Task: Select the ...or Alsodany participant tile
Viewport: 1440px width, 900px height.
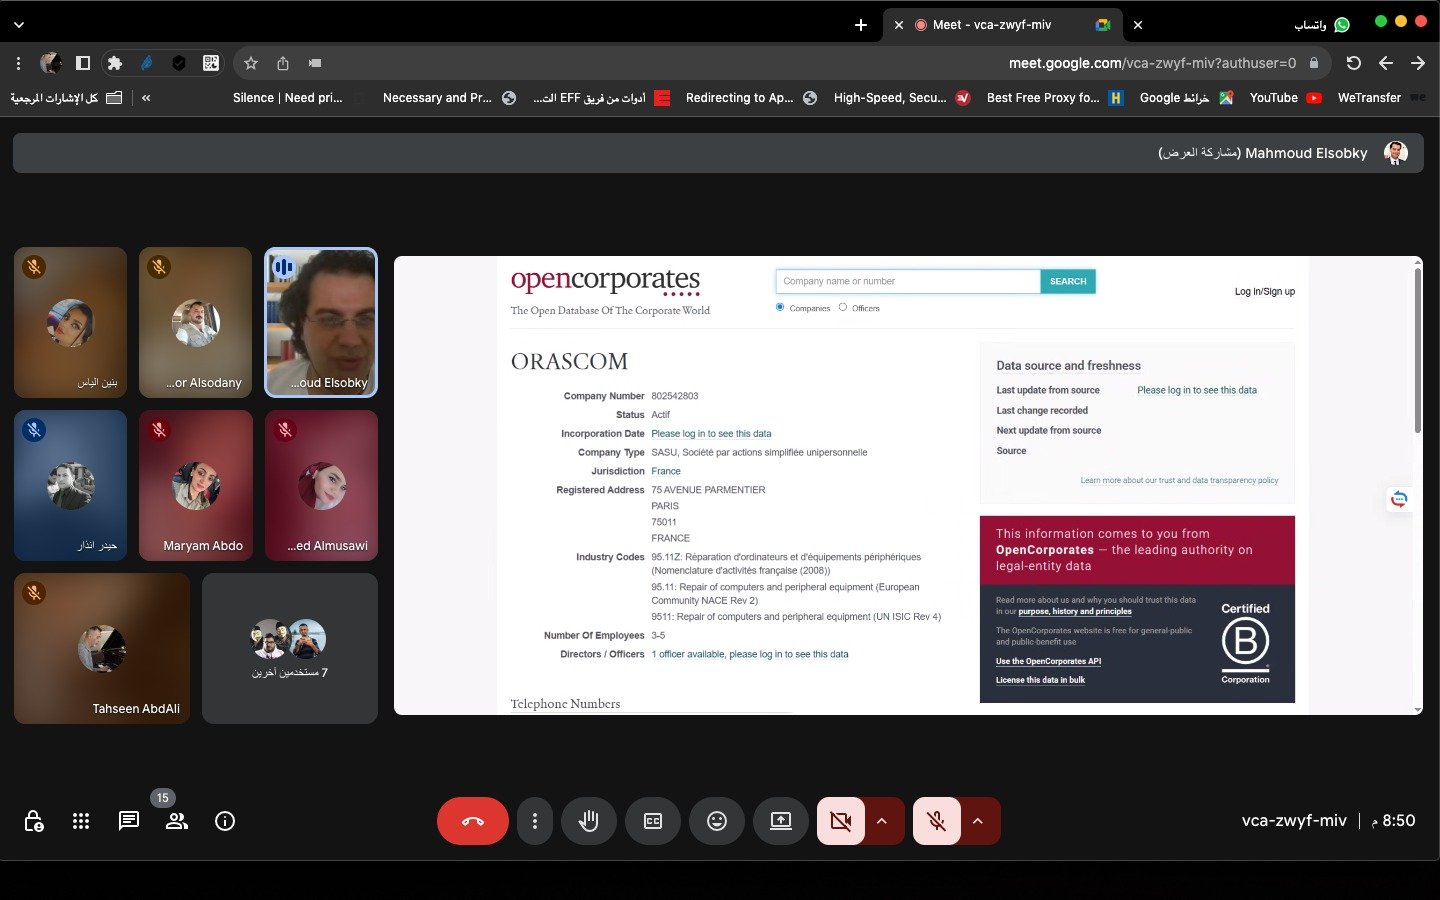Action: 195,322
